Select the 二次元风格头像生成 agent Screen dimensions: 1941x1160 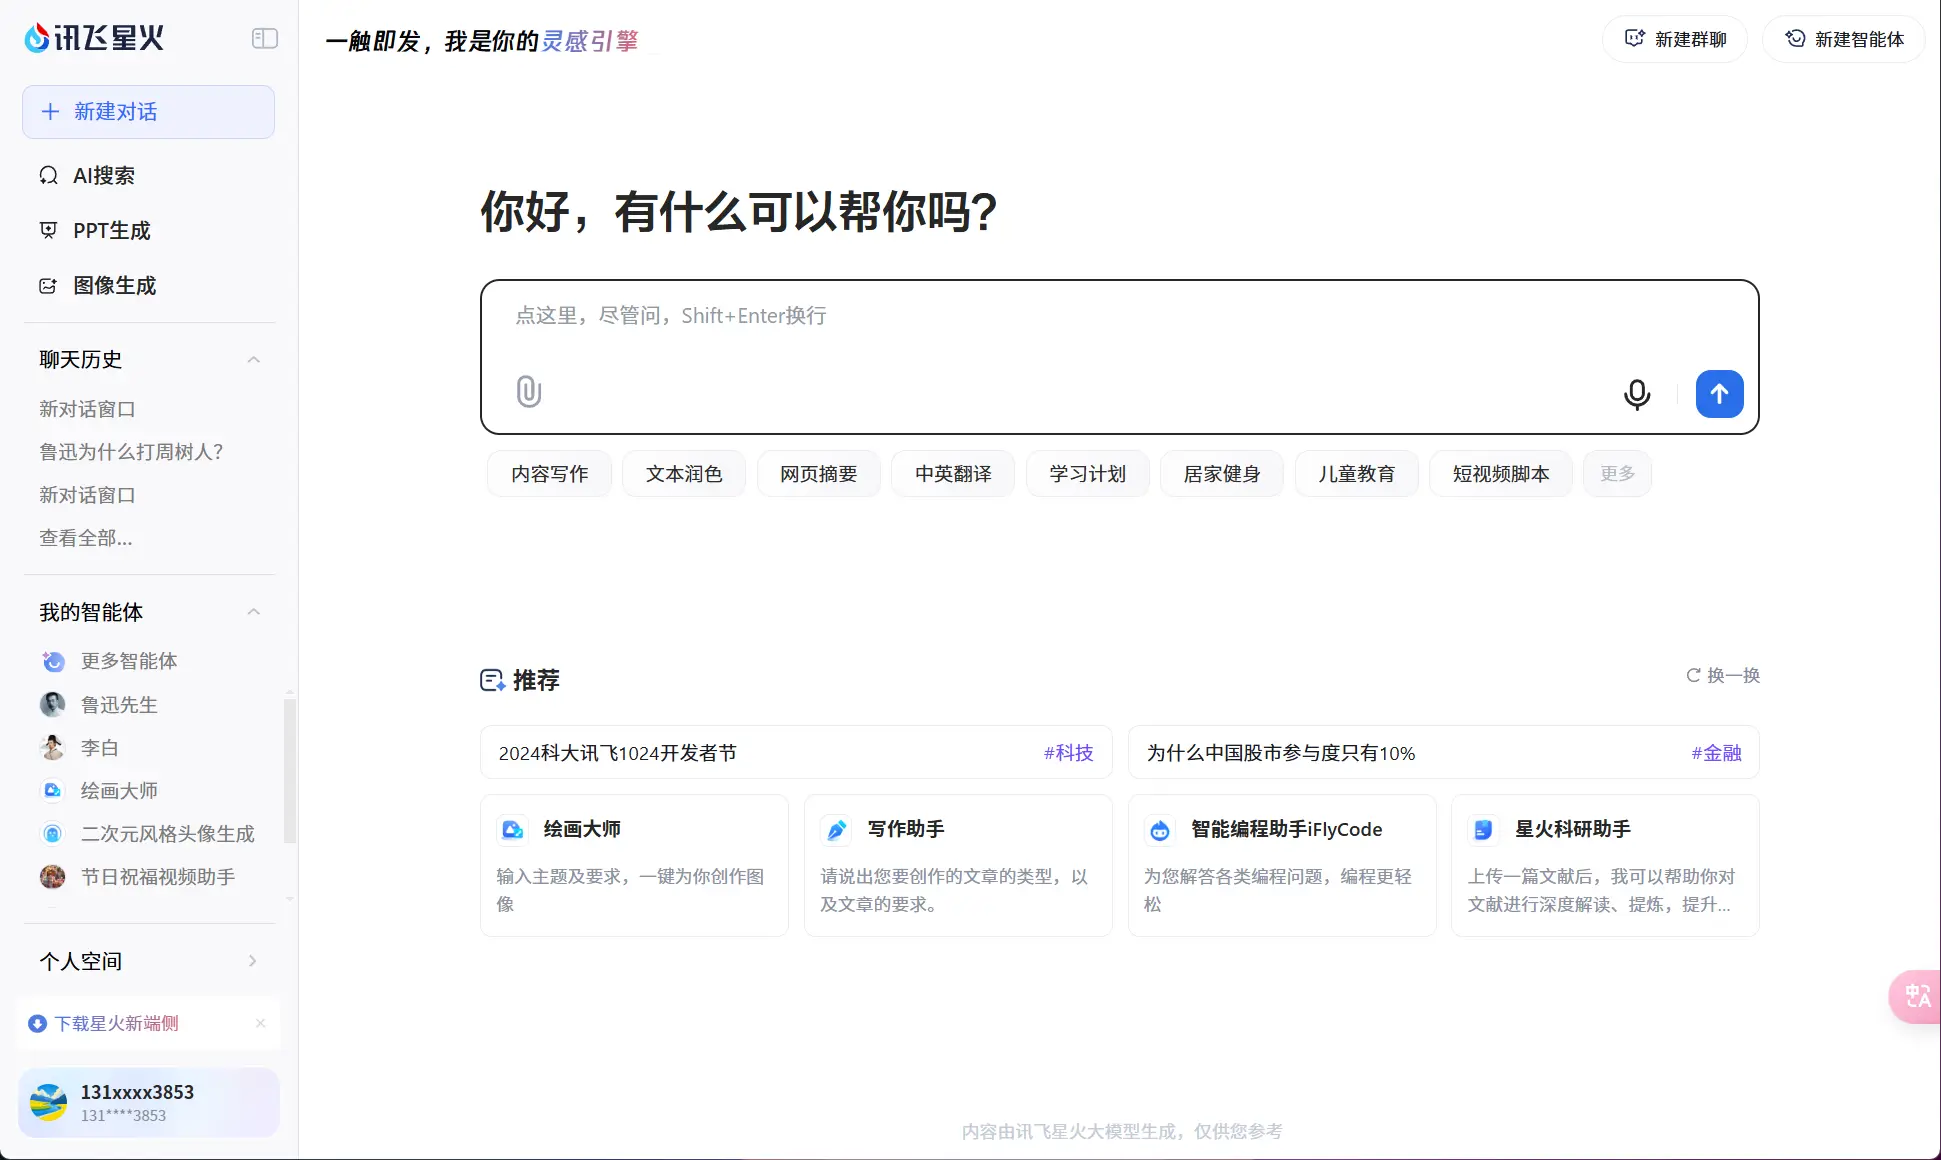[147, 834]
